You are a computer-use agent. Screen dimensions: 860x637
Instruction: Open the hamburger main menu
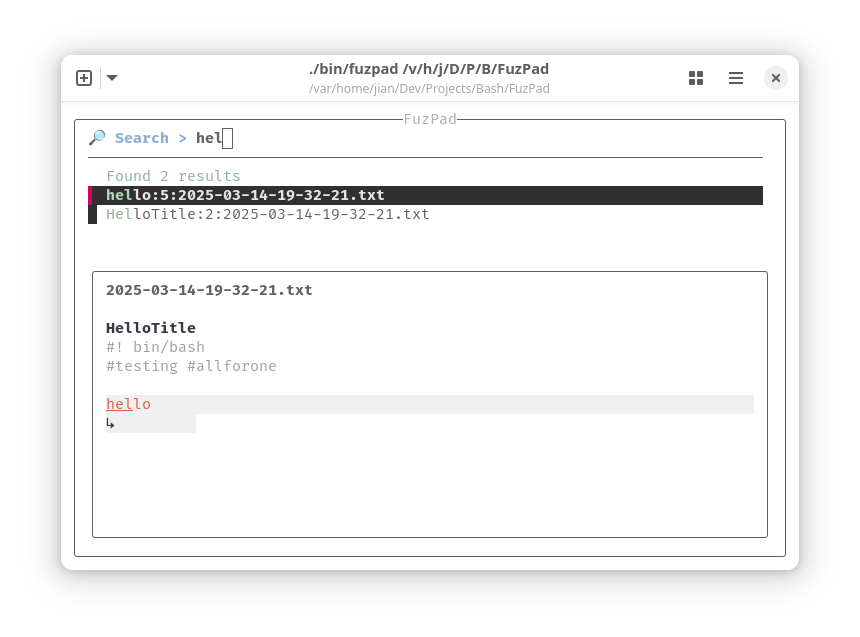[x=736, y=78]
